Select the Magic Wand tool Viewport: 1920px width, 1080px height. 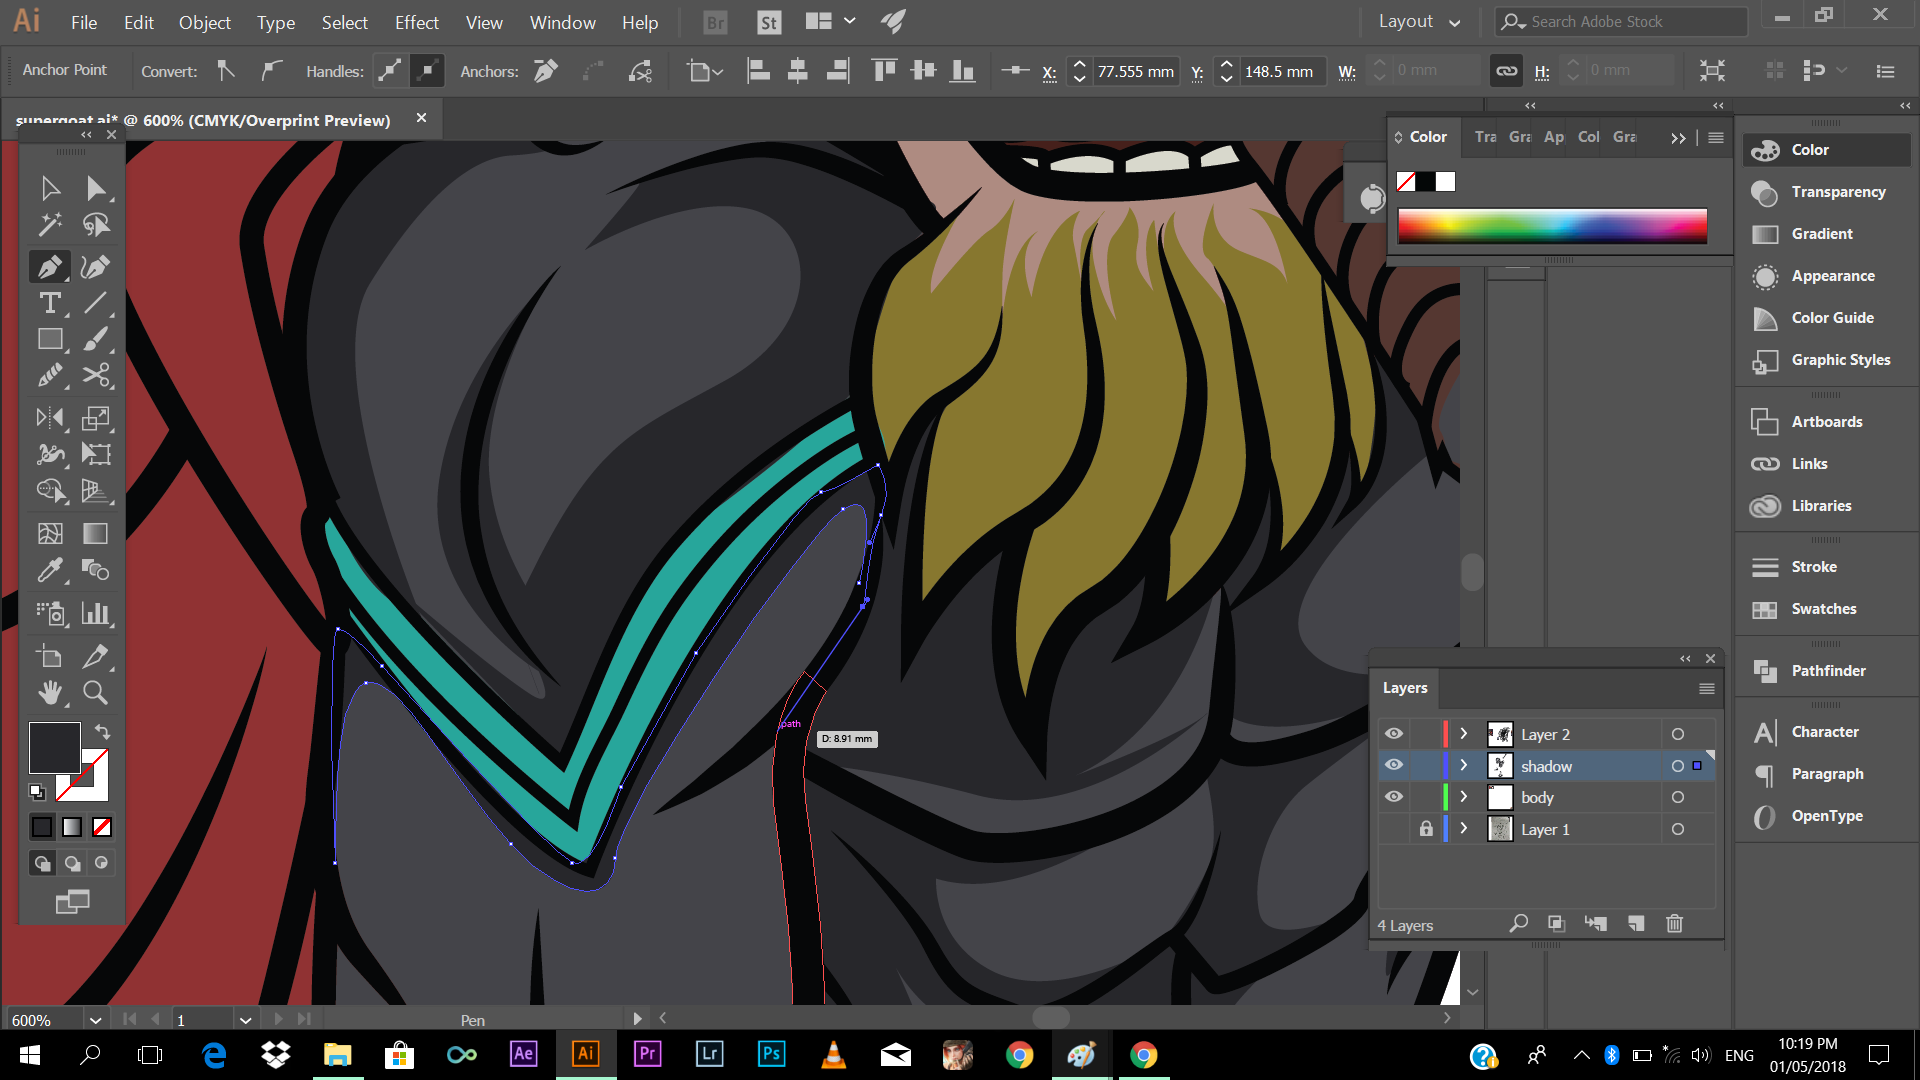[x=49, y=225]
